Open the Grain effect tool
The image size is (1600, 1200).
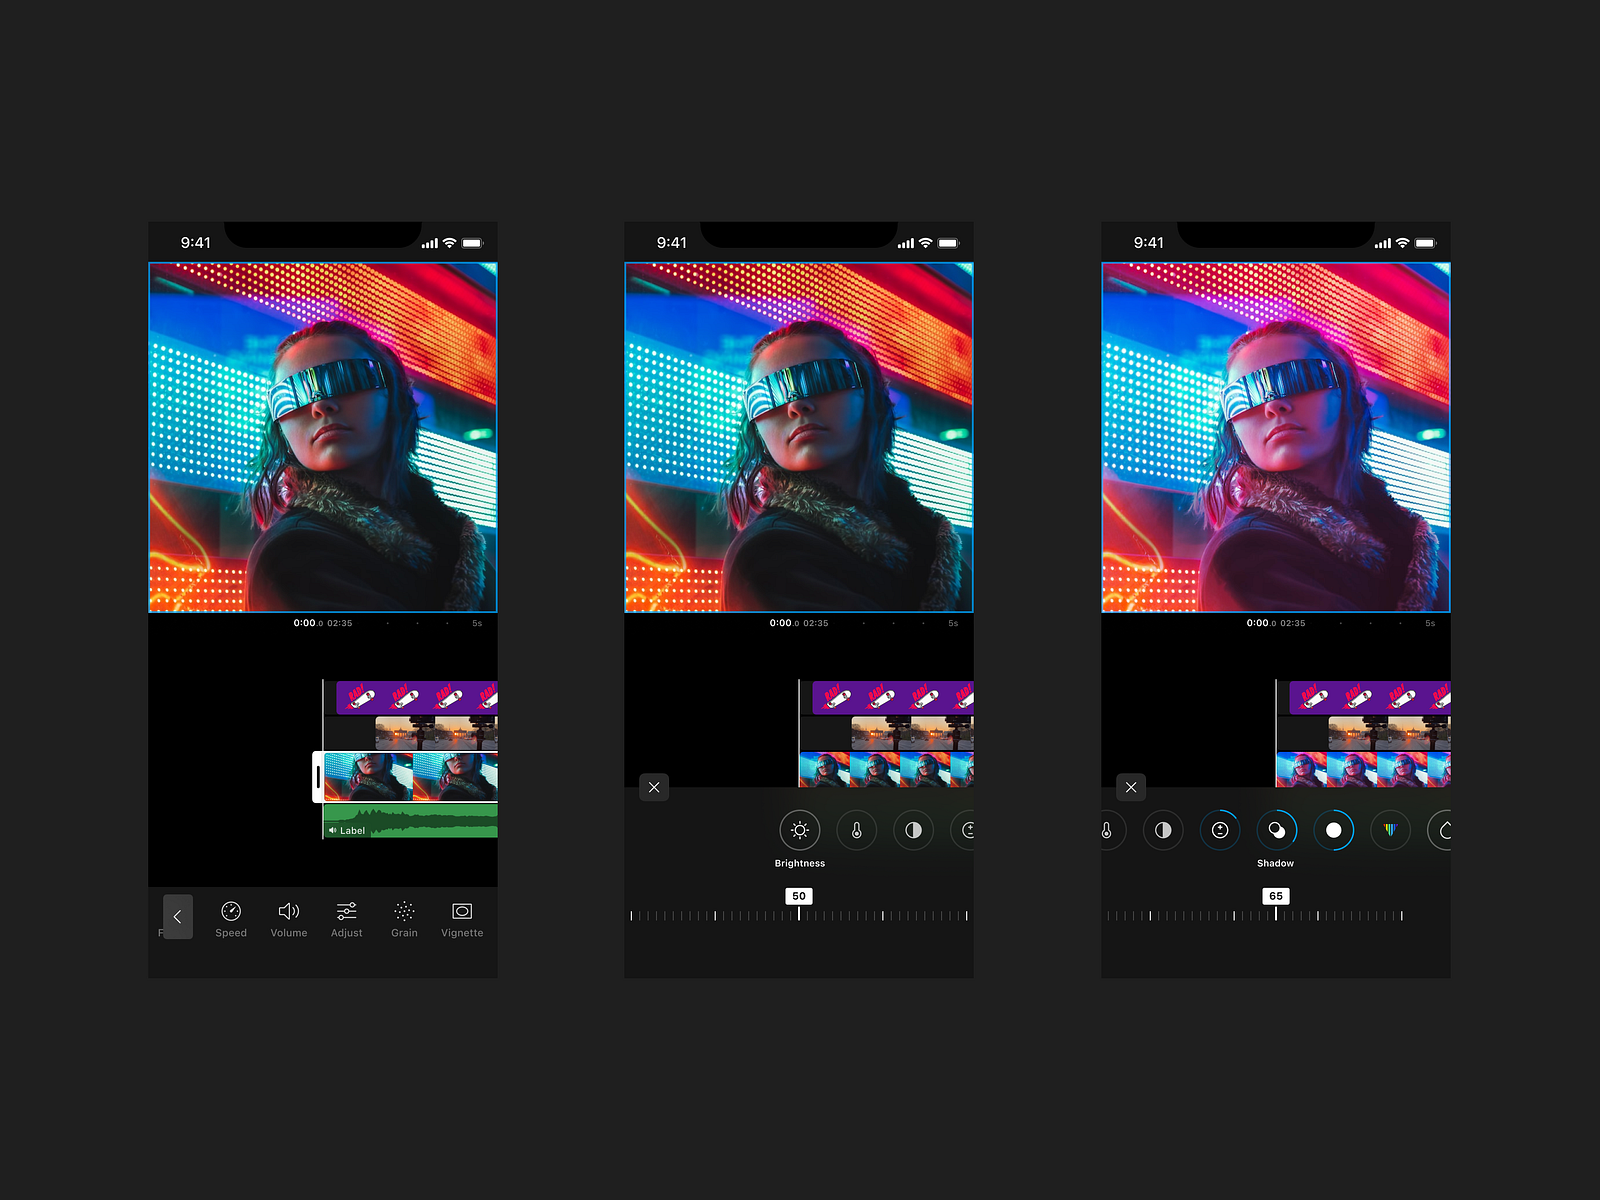click(x=404, y=918)
